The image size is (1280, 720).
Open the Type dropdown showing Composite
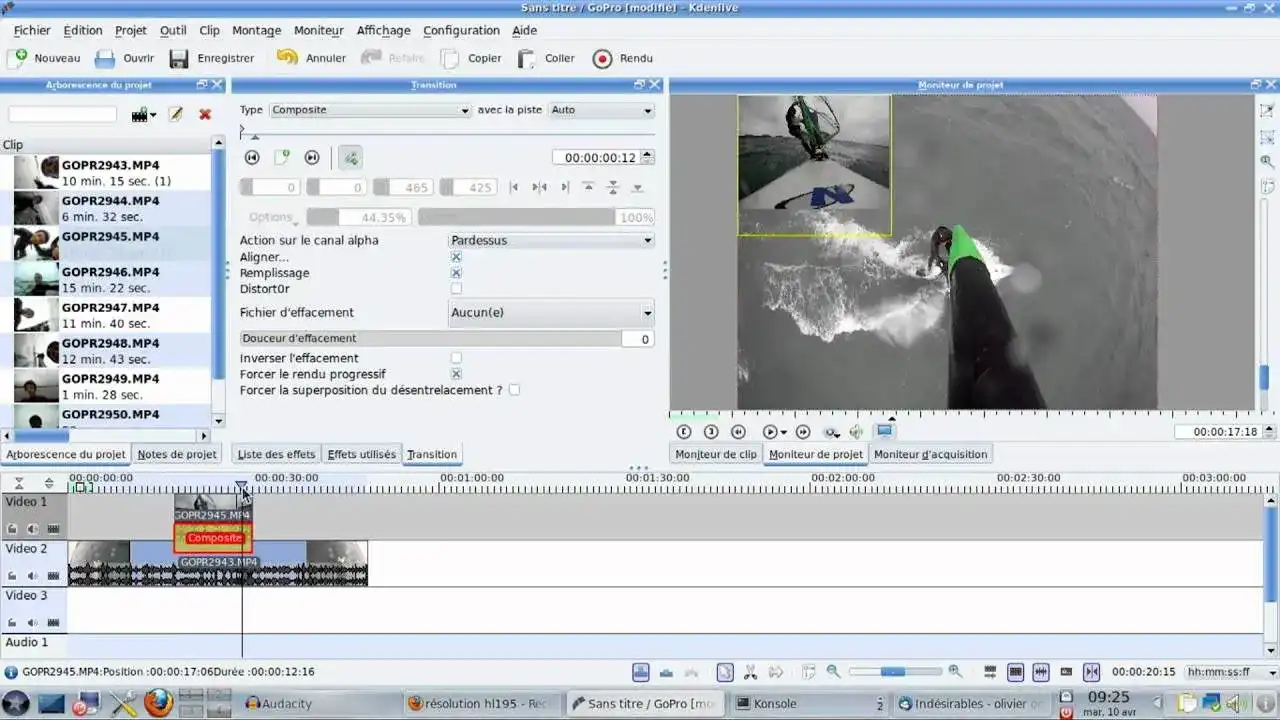tap(370, 110)
